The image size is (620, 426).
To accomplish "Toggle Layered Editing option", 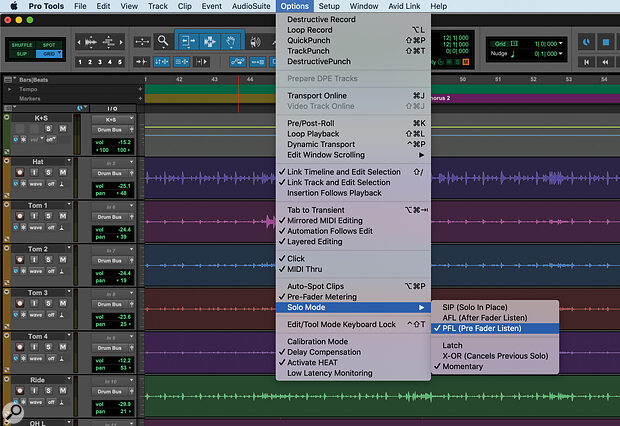I will pos(353,241).
